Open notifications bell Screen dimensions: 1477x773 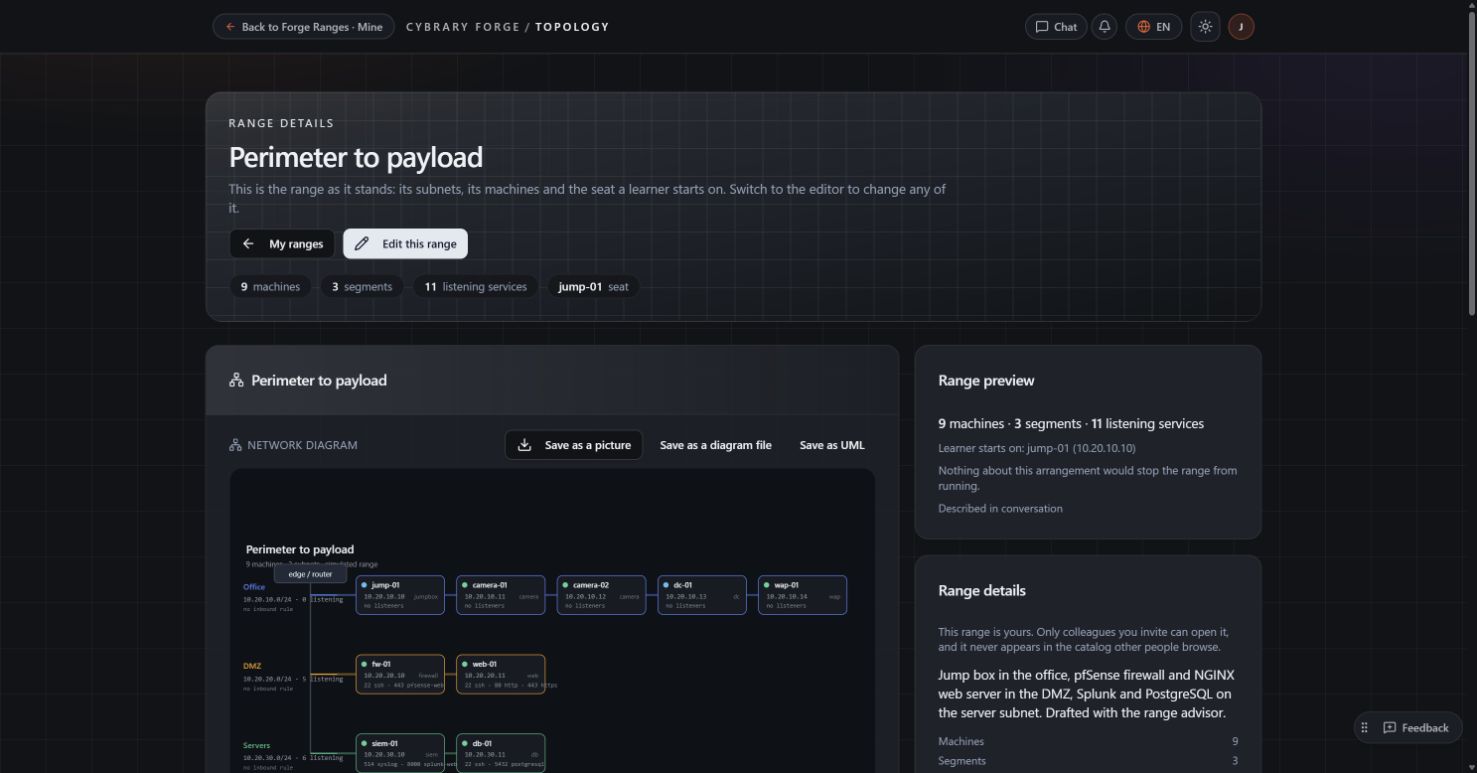1104,27
